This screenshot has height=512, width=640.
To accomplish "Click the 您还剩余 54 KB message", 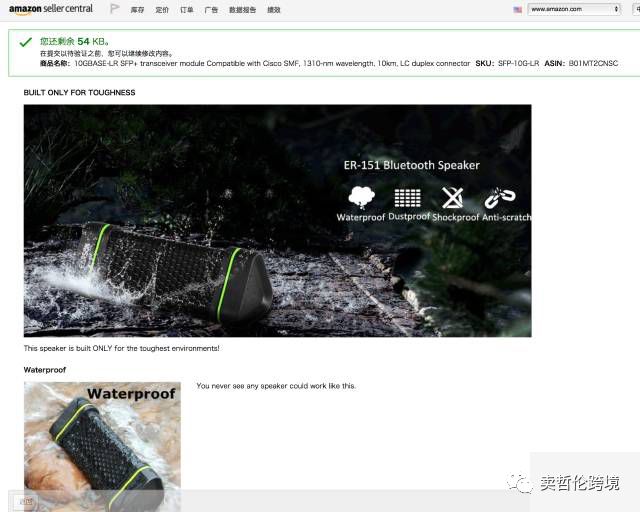I will 74,41.
